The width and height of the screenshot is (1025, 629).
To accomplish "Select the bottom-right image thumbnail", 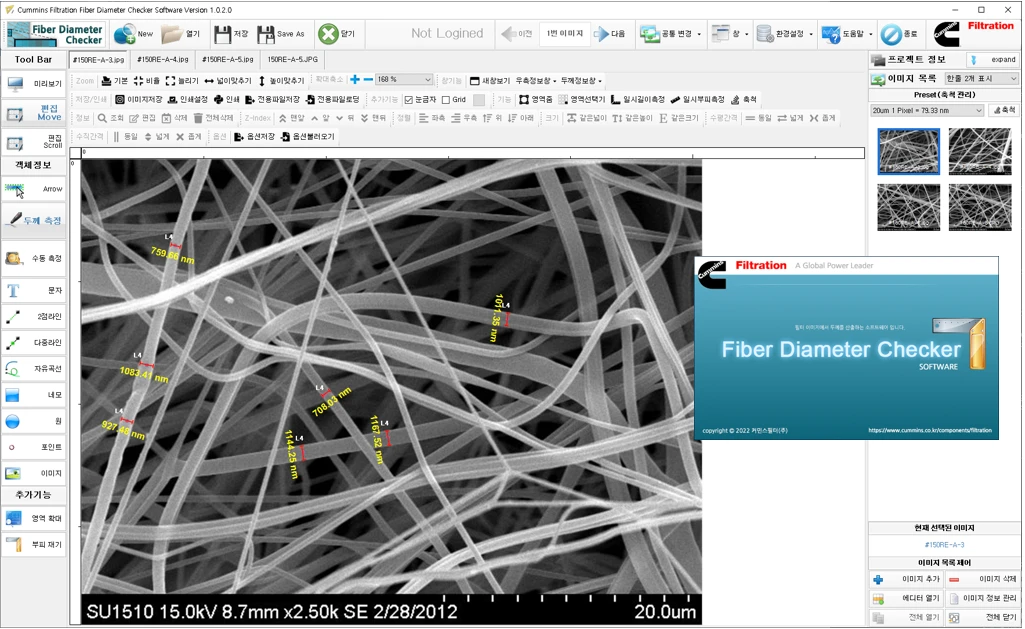I will [x=980, y=207].
